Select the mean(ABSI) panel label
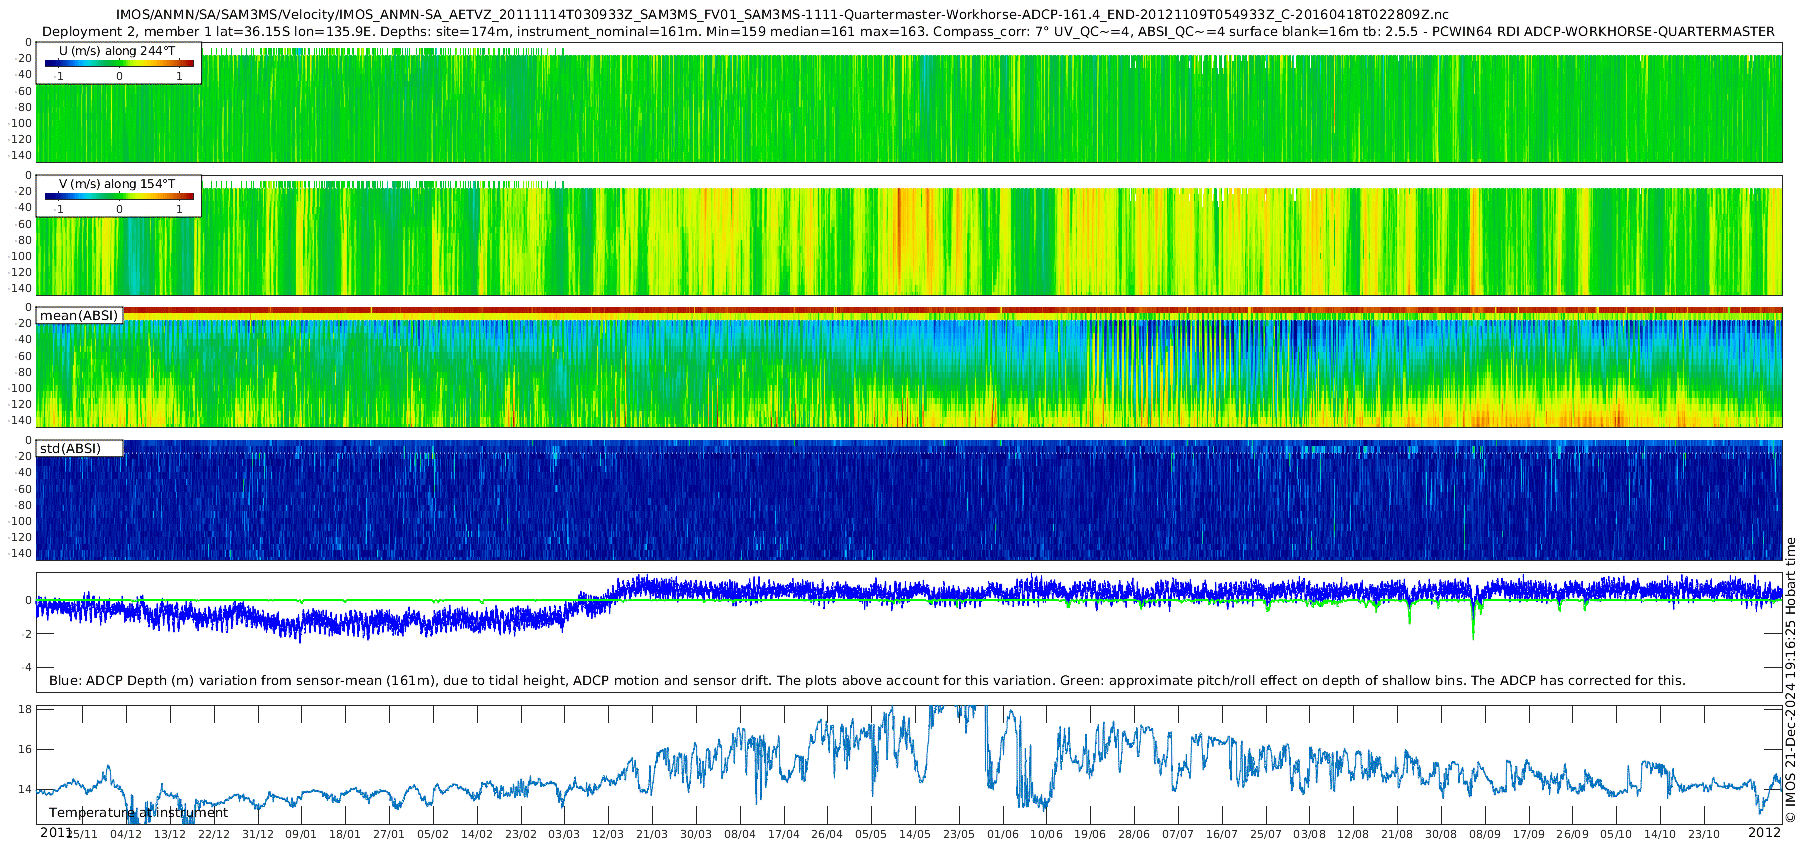Image resolution: width=1800 pixels, height=850 pixels. click(x=79, y=316)
